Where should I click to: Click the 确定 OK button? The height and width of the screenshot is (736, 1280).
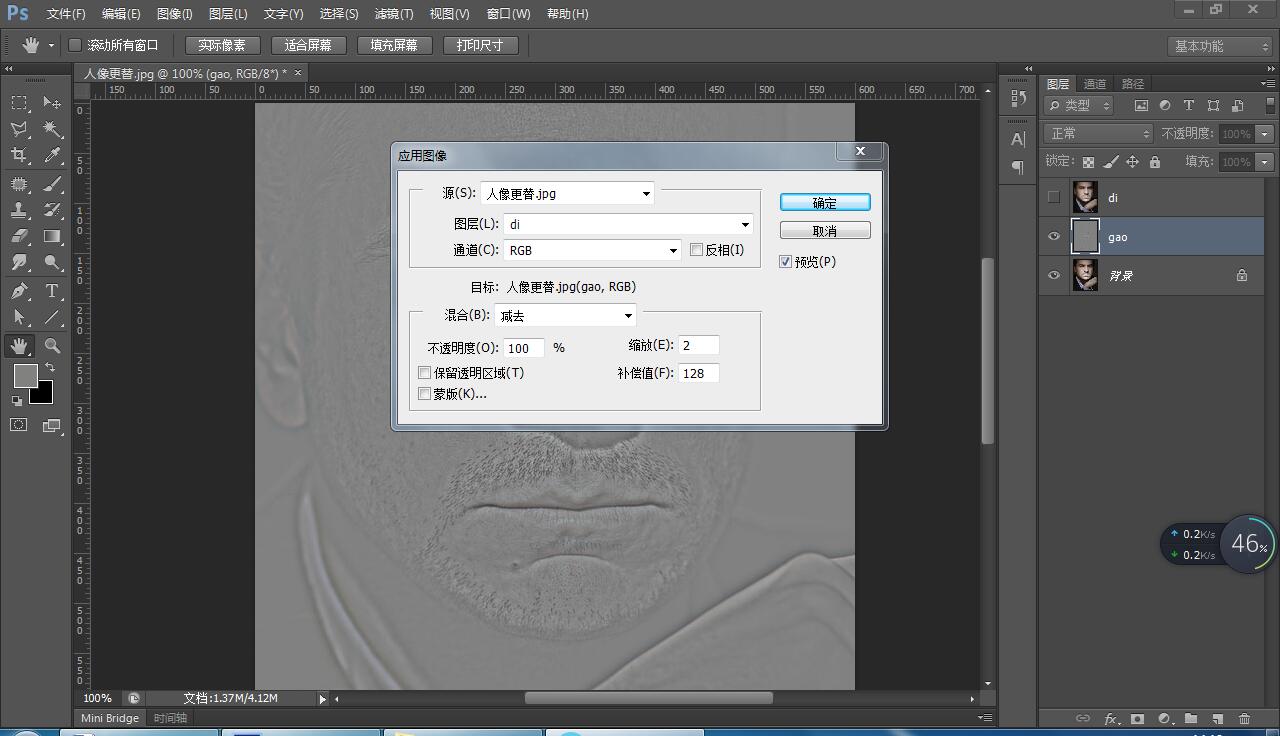pyautogui.click(x=825, y=203)
